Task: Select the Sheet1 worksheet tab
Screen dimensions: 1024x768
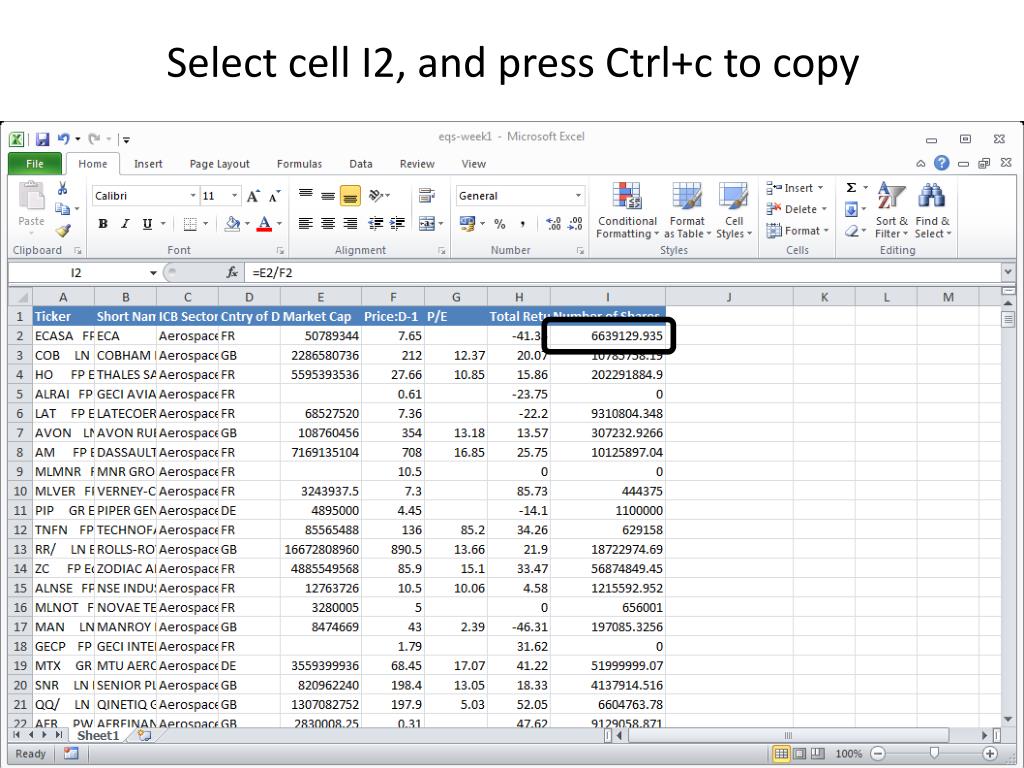Action: (98, 735)
